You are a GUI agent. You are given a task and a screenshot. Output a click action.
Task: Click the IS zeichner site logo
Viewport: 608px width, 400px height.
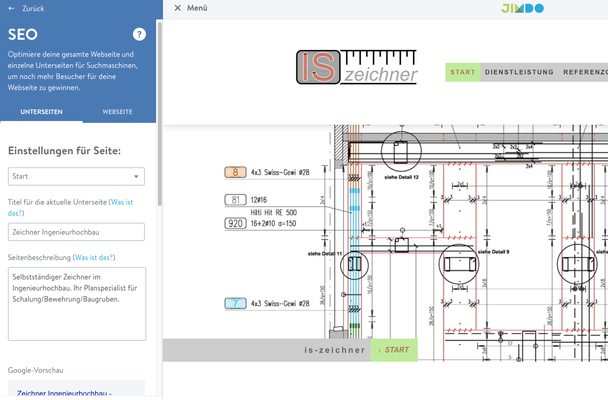[x=357, y=67]
